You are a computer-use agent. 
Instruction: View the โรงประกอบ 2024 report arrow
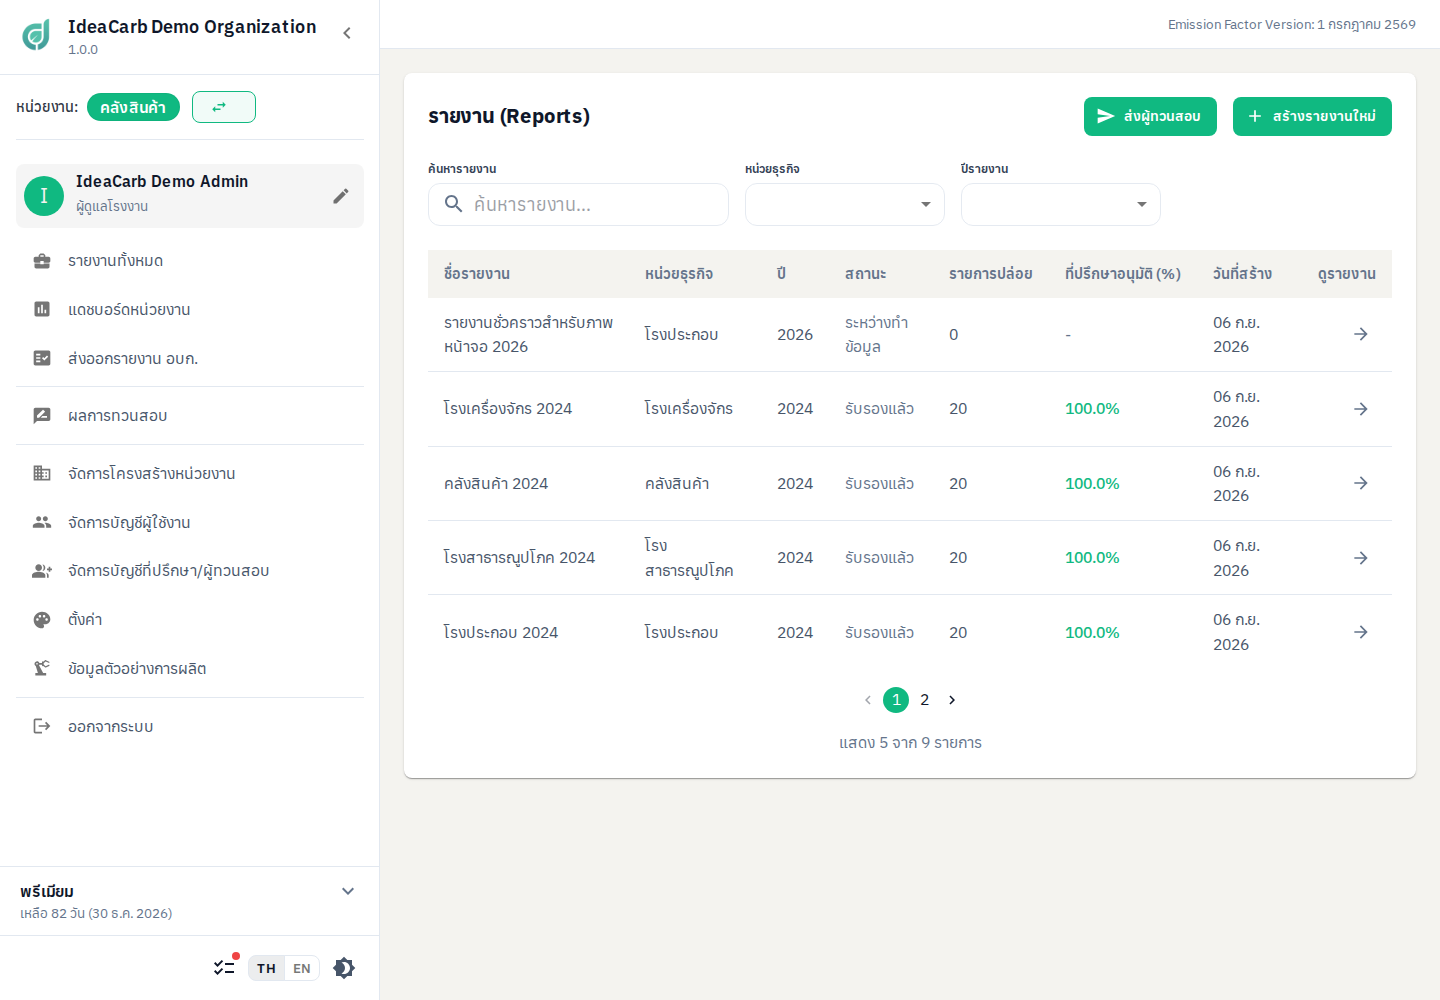pyautogui.click(x=1361, y=632)
